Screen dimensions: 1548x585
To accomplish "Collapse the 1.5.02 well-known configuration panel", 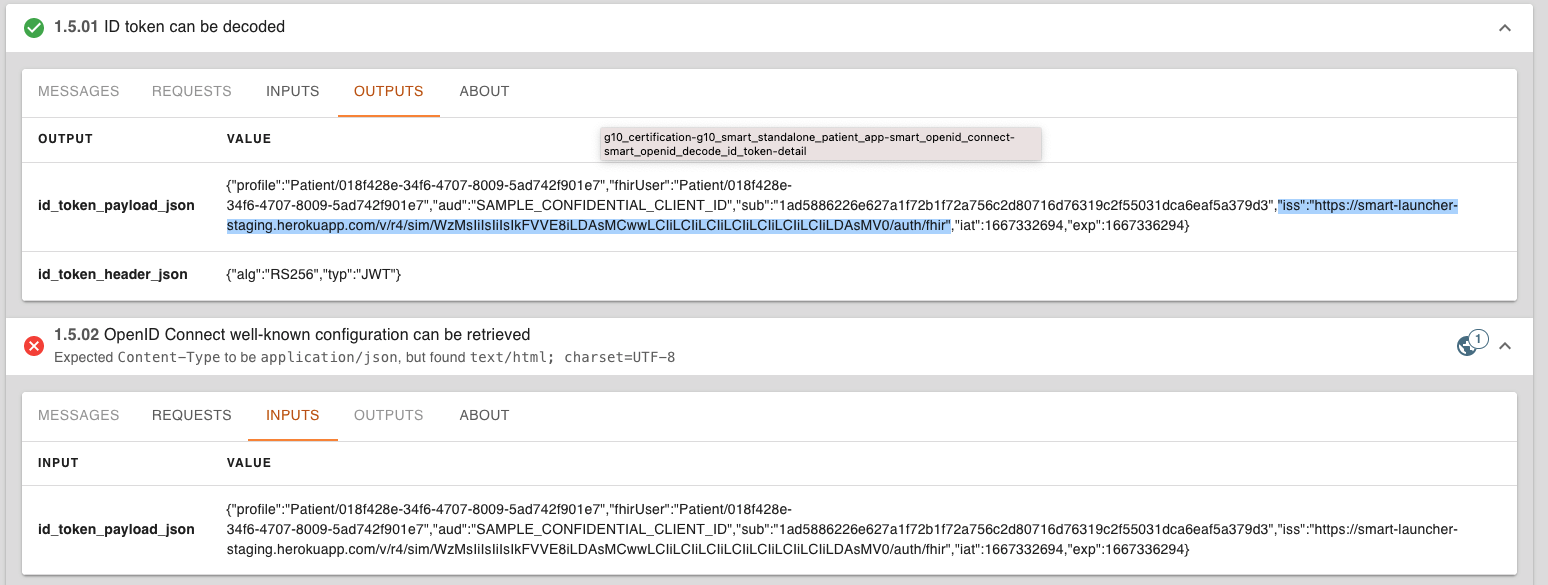I will [1505, 345].
